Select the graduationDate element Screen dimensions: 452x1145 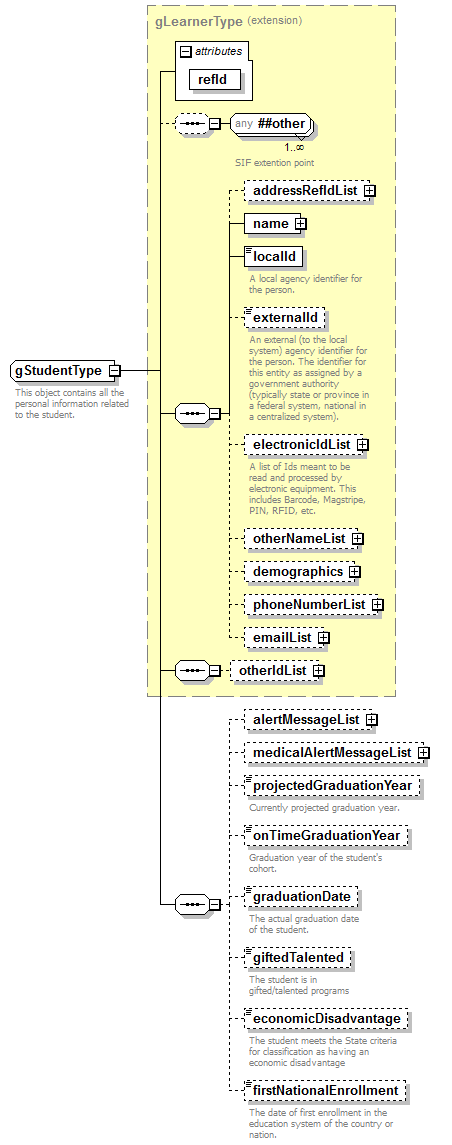tap(301, 896)
